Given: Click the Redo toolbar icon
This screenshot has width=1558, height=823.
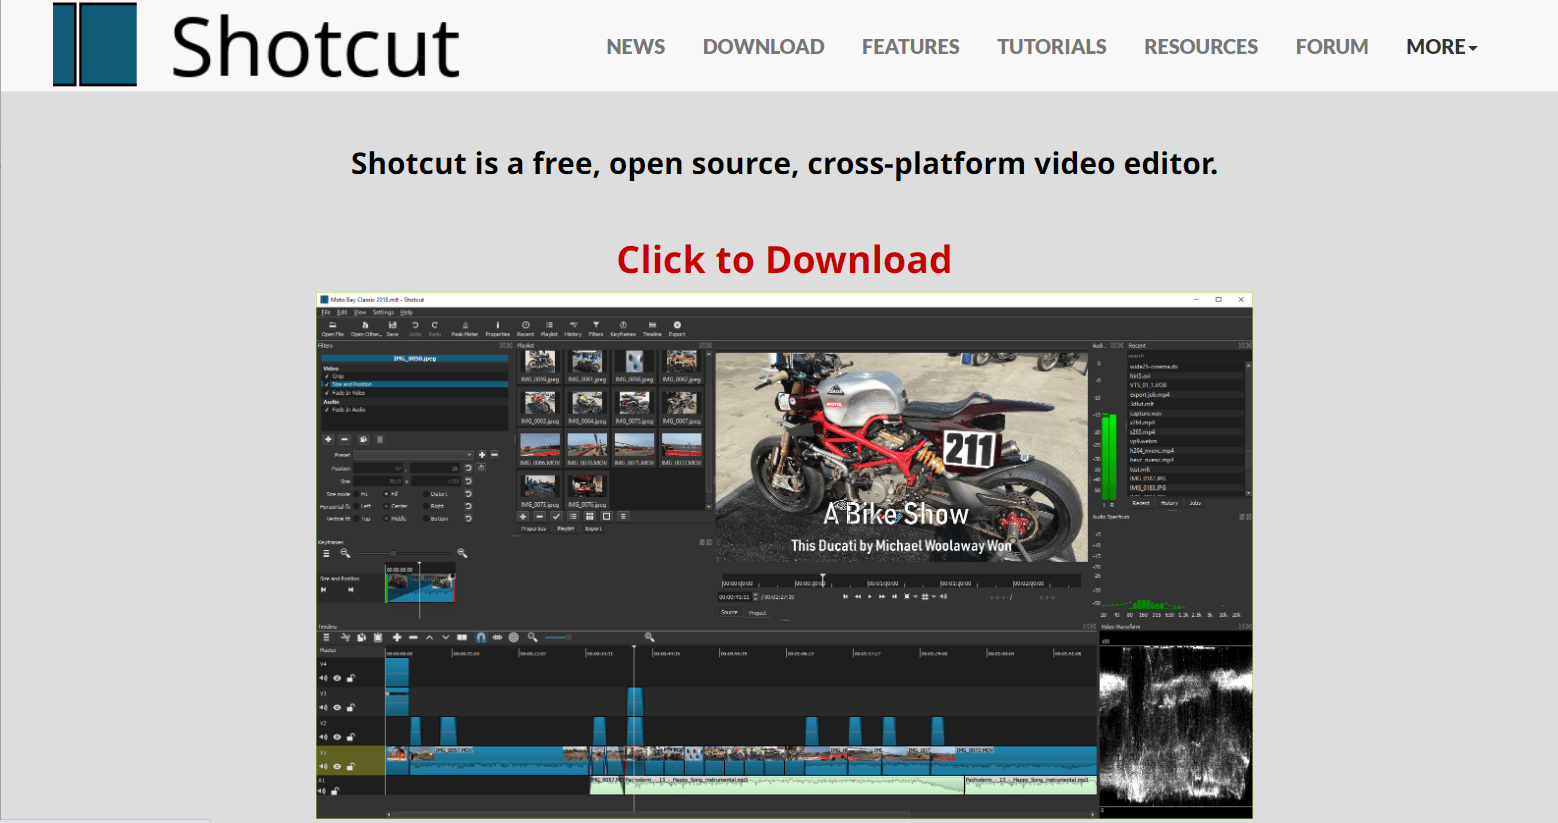Looking at the screenshot, I should (435, 328).
